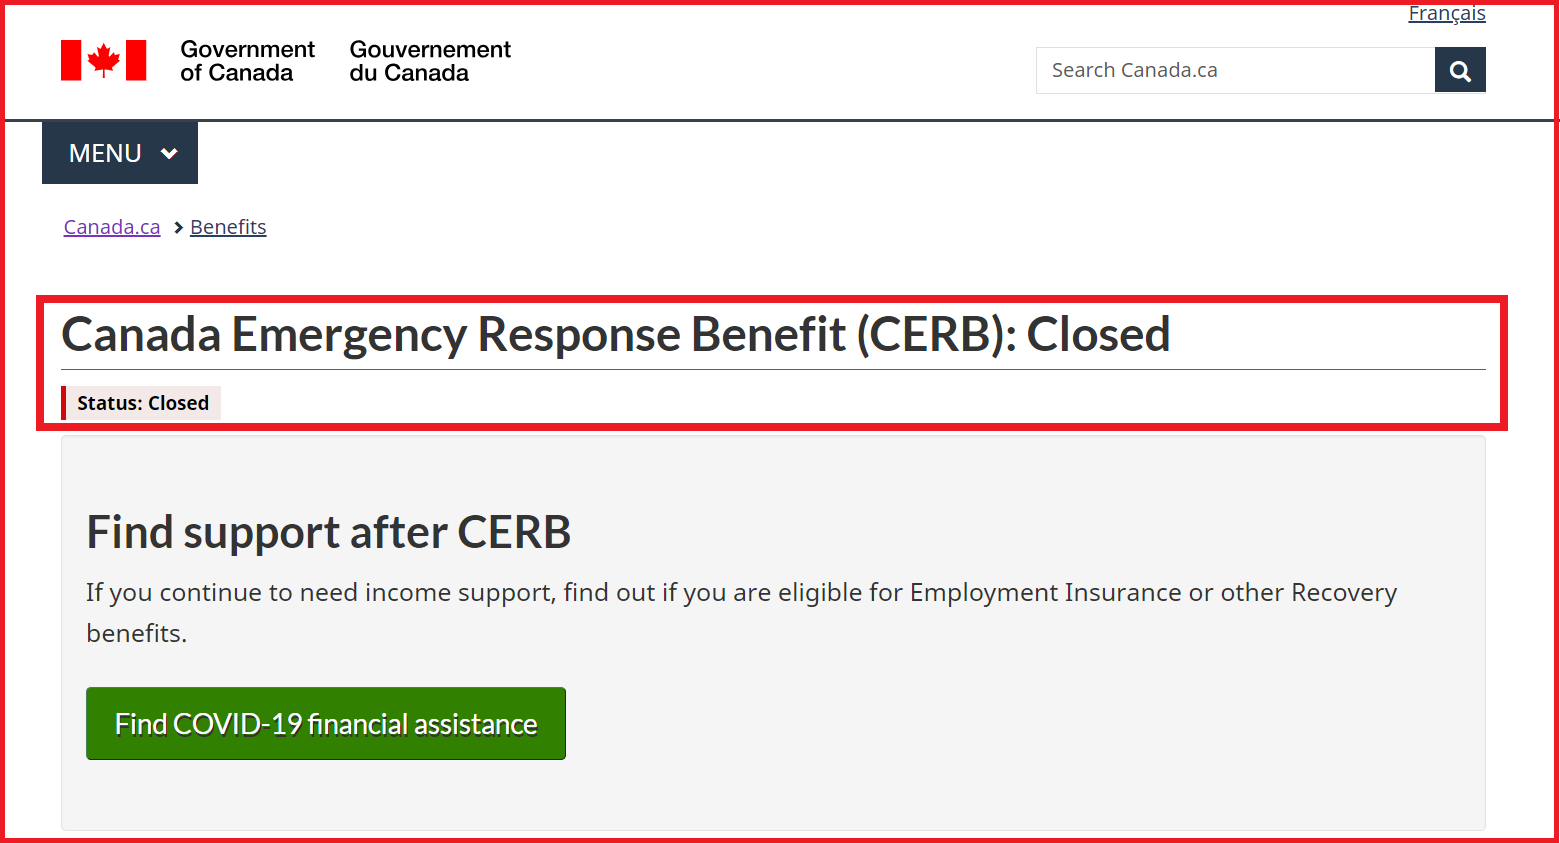The height and width of the screenshot is (843, 1560).
Task: Click the Find support after CERB heading
Action: tap(328, 531)
